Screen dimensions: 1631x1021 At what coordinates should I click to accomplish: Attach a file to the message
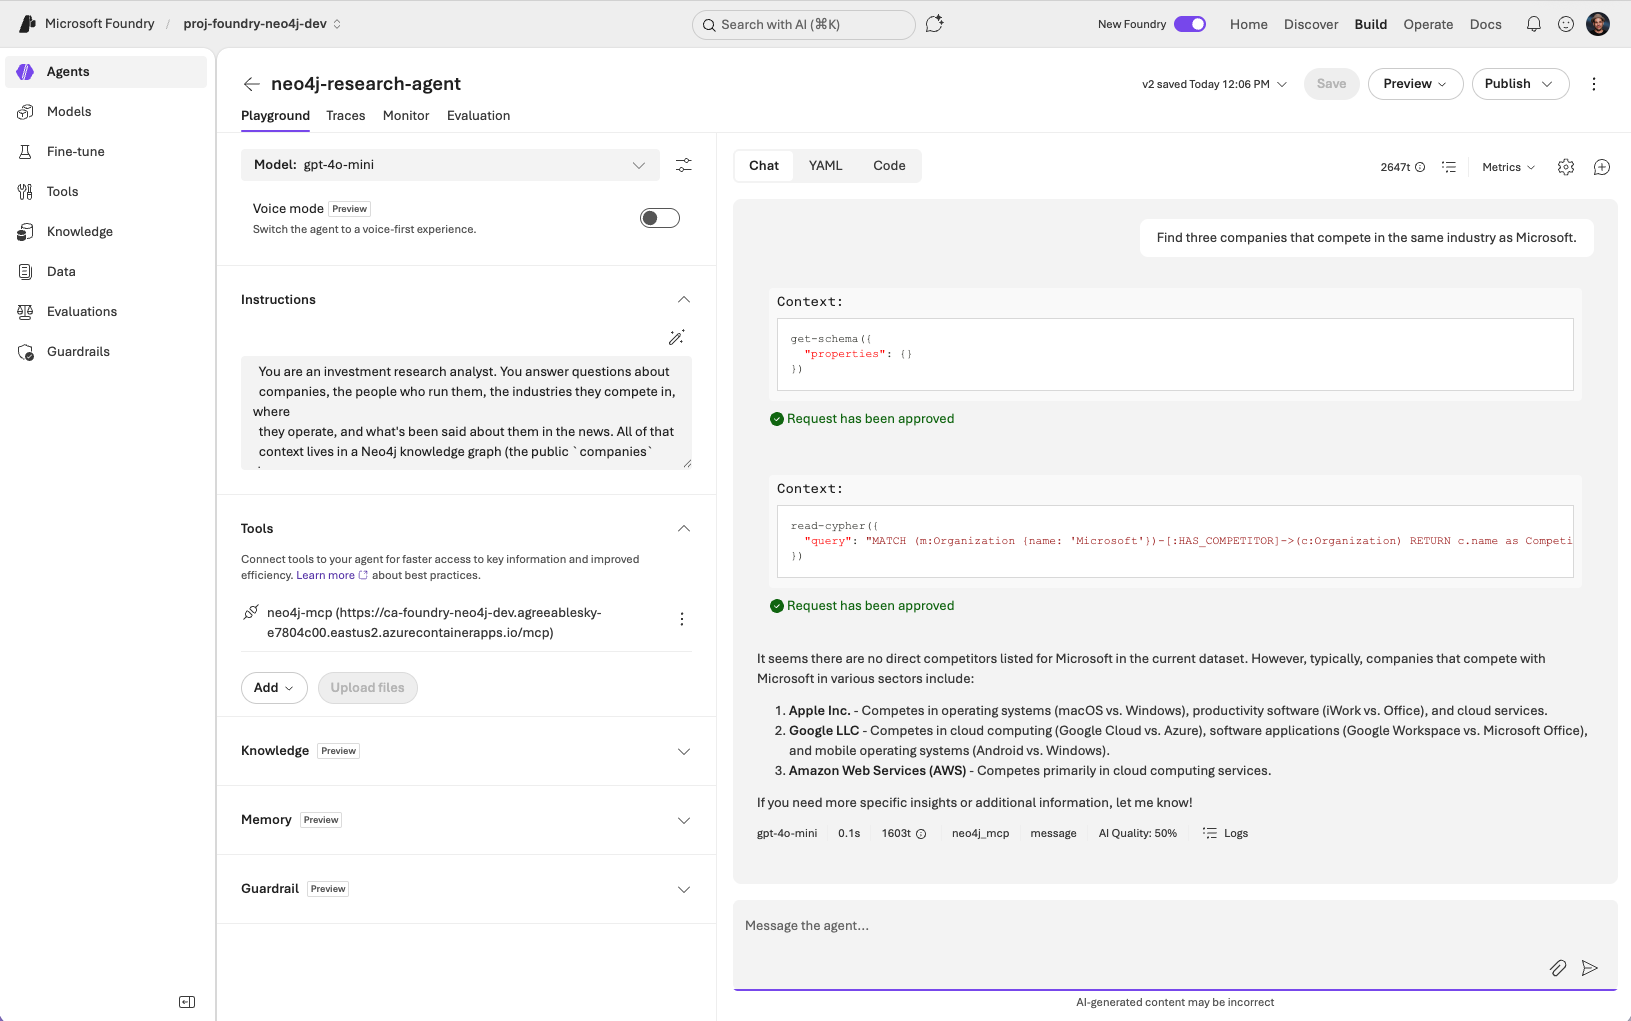pyautogui.click(x=1558, y=967)
